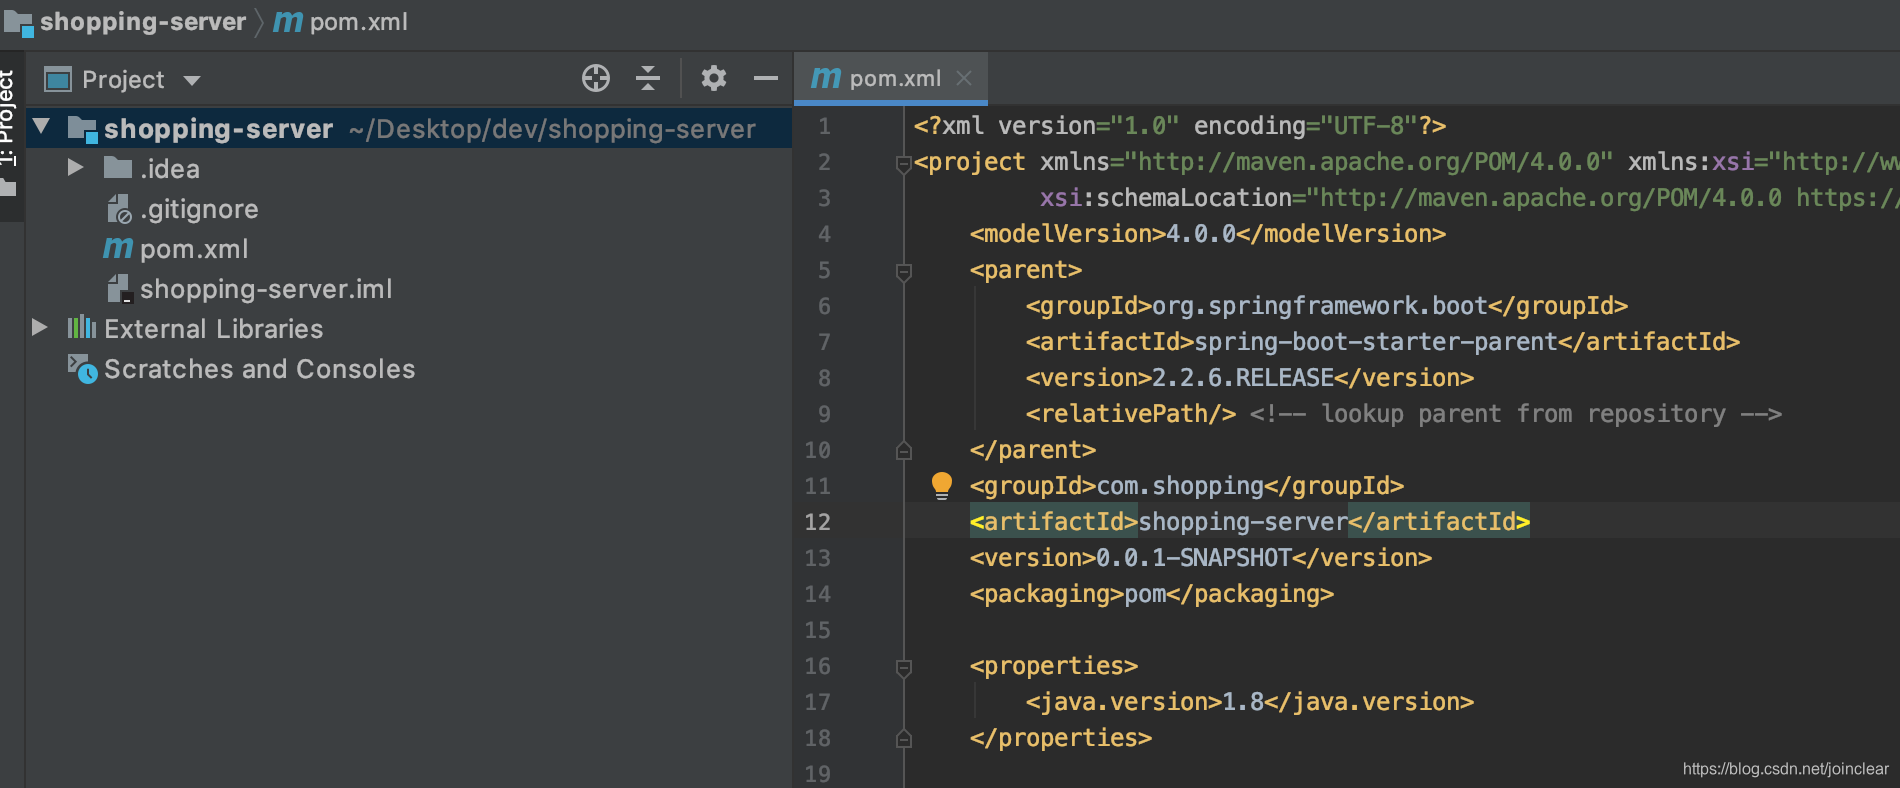Open Project panel settings gear
Screen dimensions: 1900x788
pyautogui.click(x=713, y=78)
